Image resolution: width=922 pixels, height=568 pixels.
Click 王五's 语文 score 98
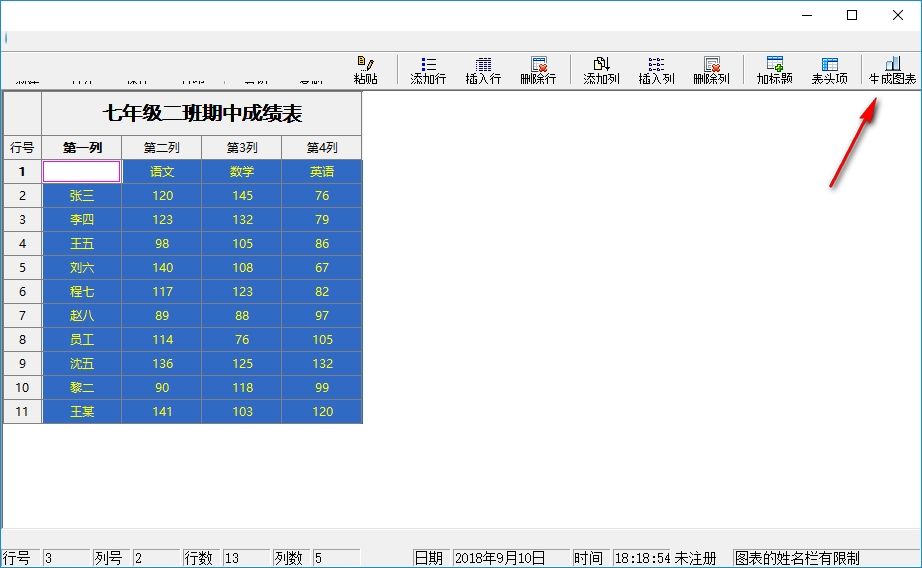pos(162,243)
